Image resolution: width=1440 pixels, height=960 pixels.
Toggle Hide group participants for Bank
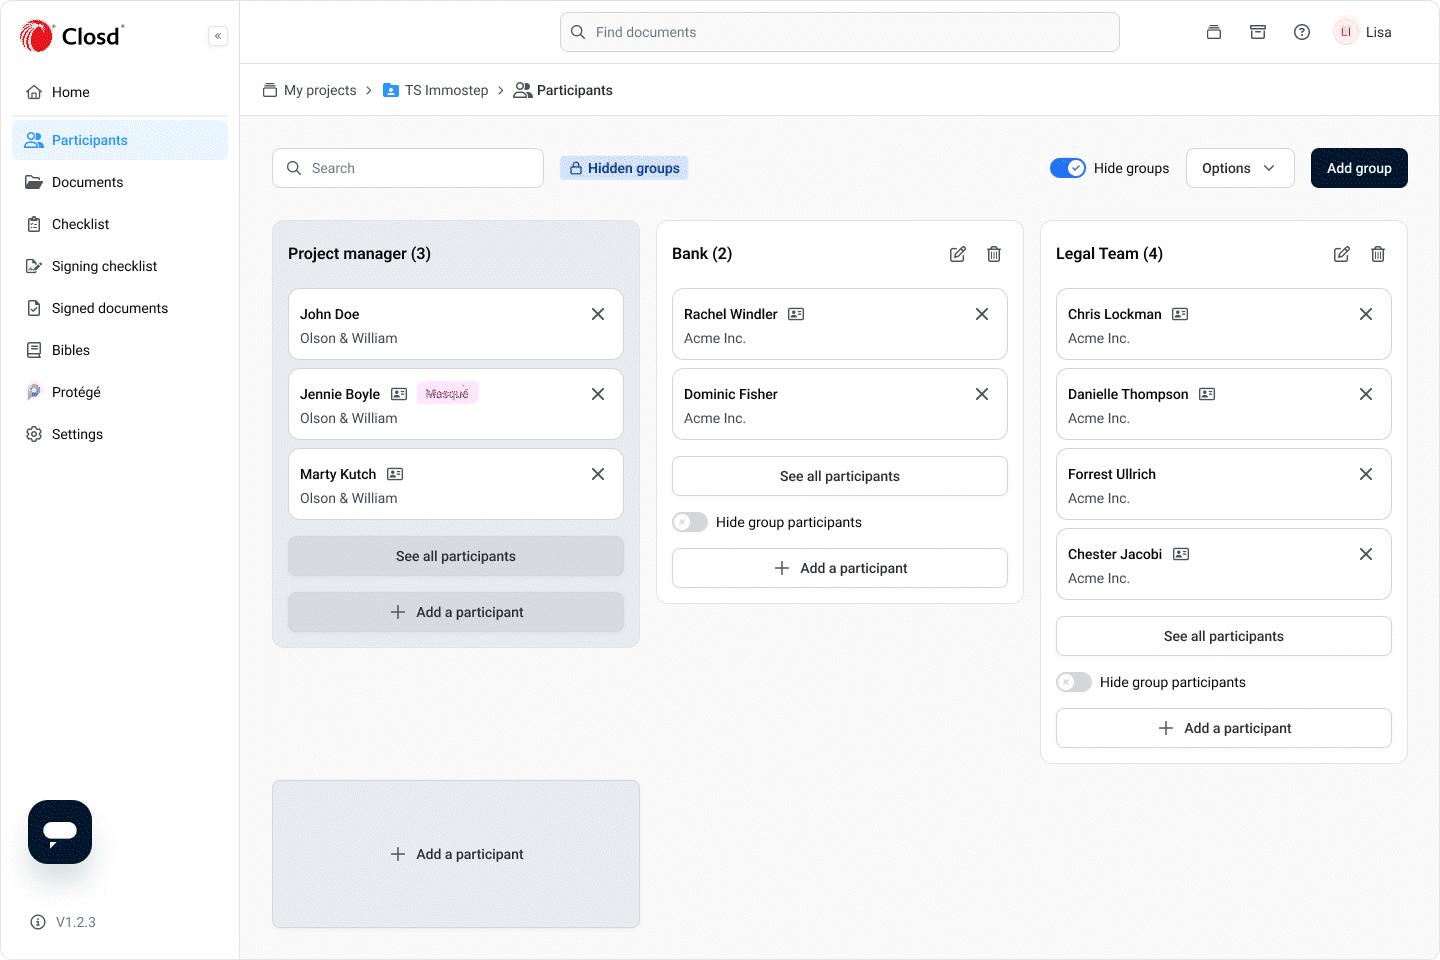tap(690, 522)
